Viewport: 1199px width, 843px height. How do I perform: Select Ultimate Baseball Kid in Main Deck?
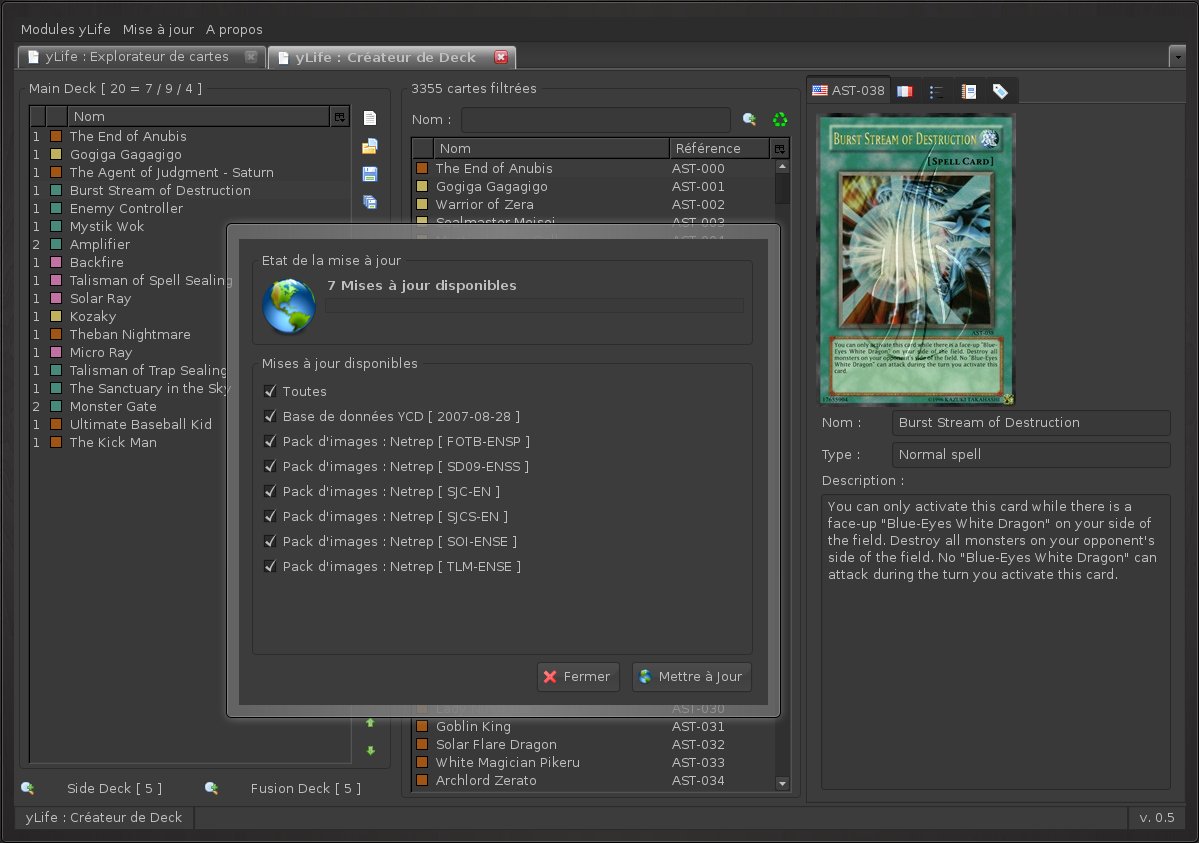click(x=128, y=424)
